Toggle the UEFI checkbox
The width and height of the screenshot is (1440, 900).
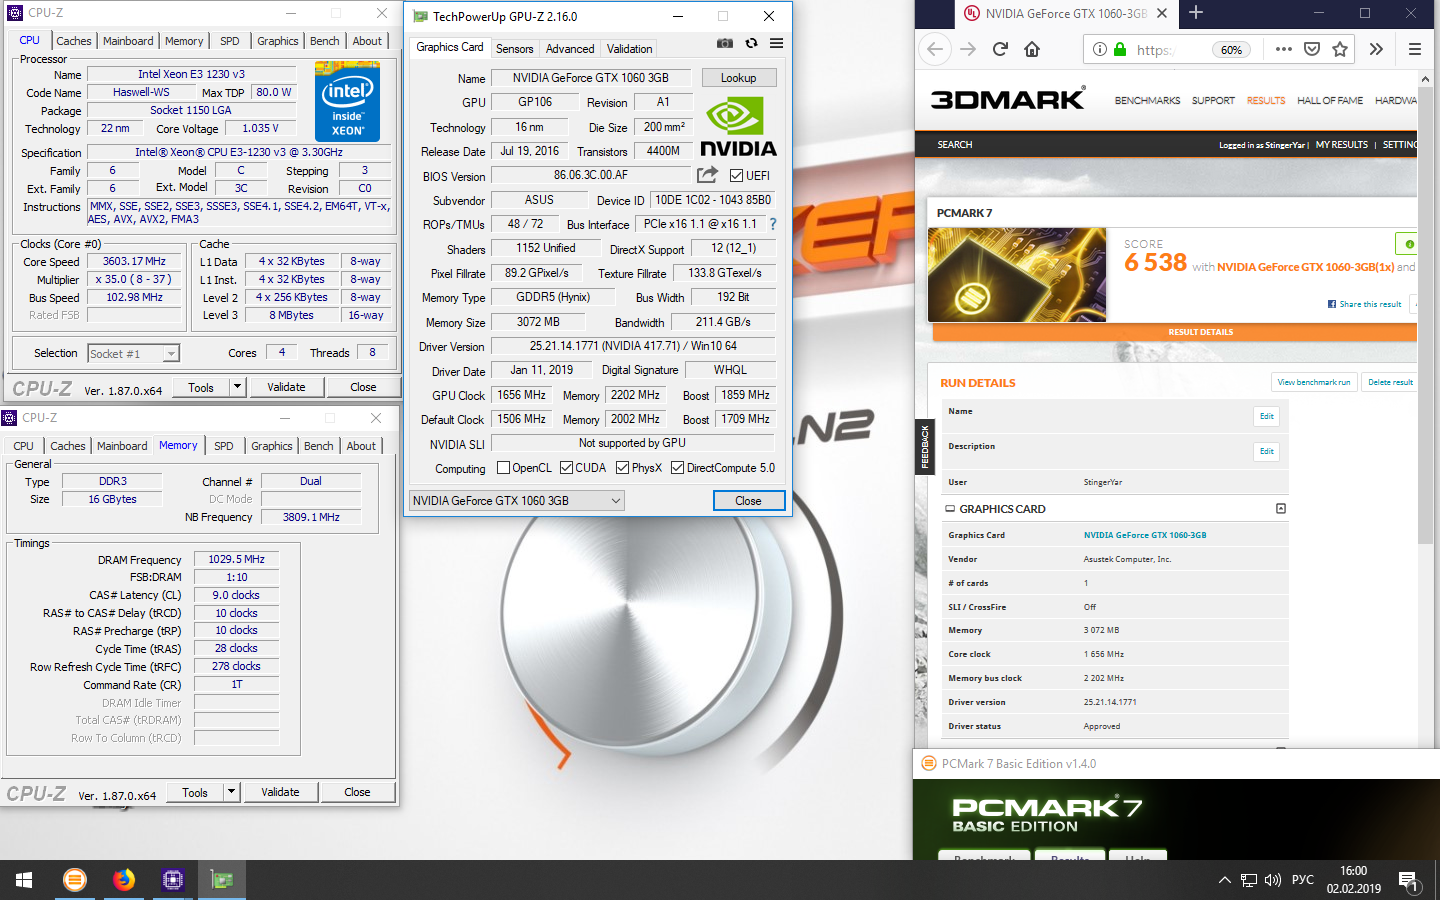click(x=736, y=176)
